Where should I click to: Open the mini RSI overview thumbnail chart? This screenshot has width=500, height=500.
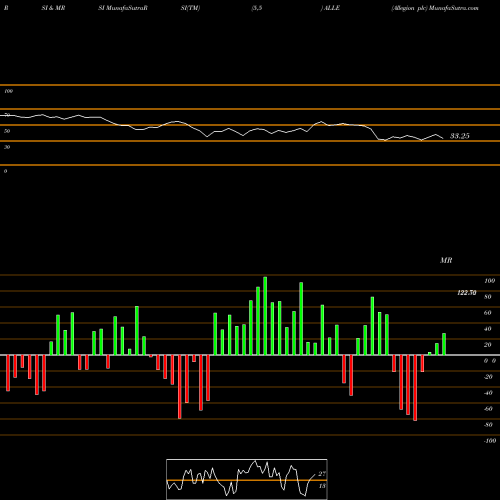click(247, 479)
